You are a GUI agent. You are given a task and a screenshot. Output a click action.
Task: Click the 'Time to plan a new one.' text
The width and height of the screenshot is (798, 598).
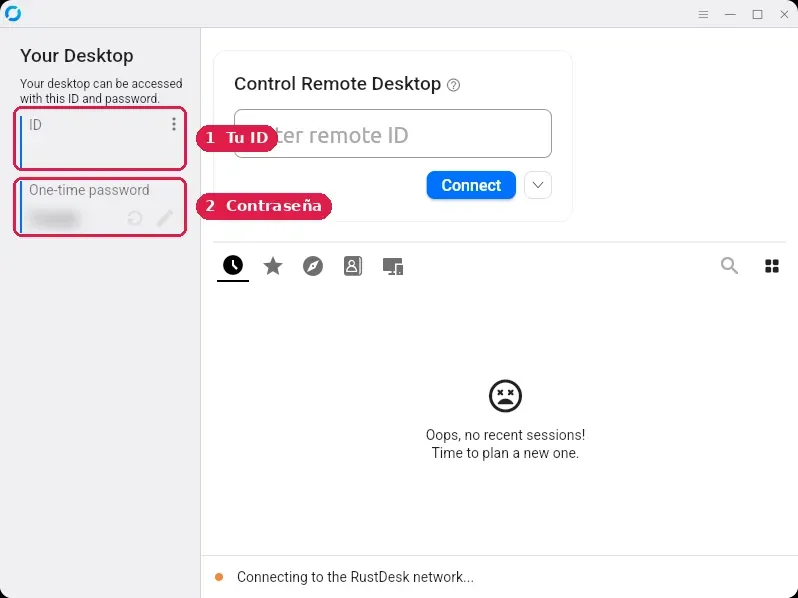pos(505,453)
